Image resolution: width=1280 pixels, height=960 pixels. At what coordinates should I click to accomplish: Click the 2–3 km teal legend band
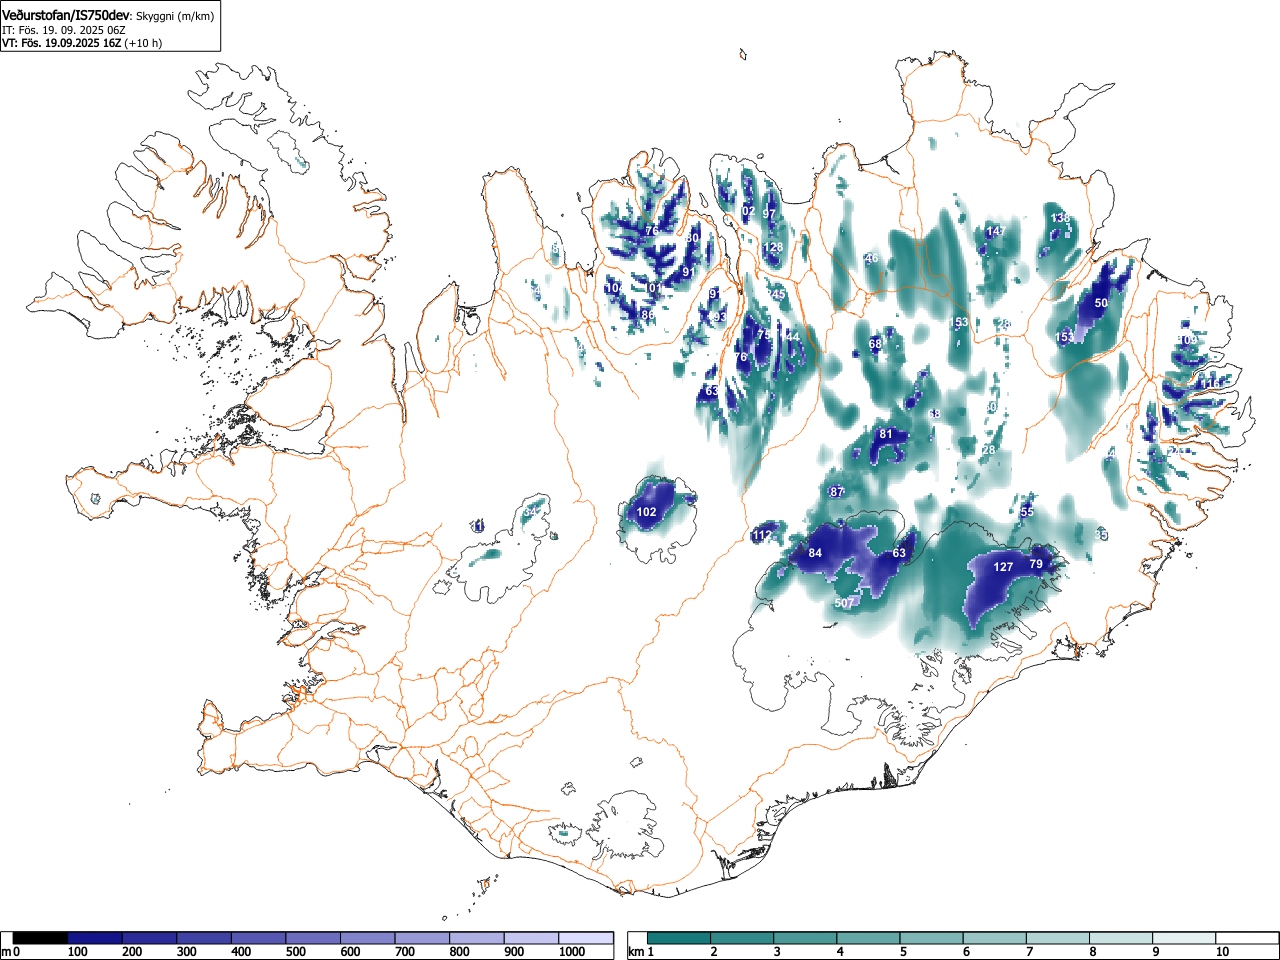click(742, 938)
